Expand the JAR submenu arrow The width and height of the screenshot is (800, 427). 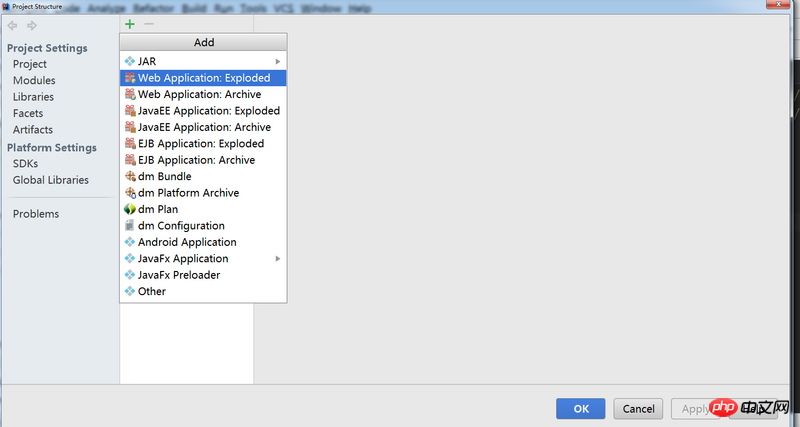[x=277, y=62]
